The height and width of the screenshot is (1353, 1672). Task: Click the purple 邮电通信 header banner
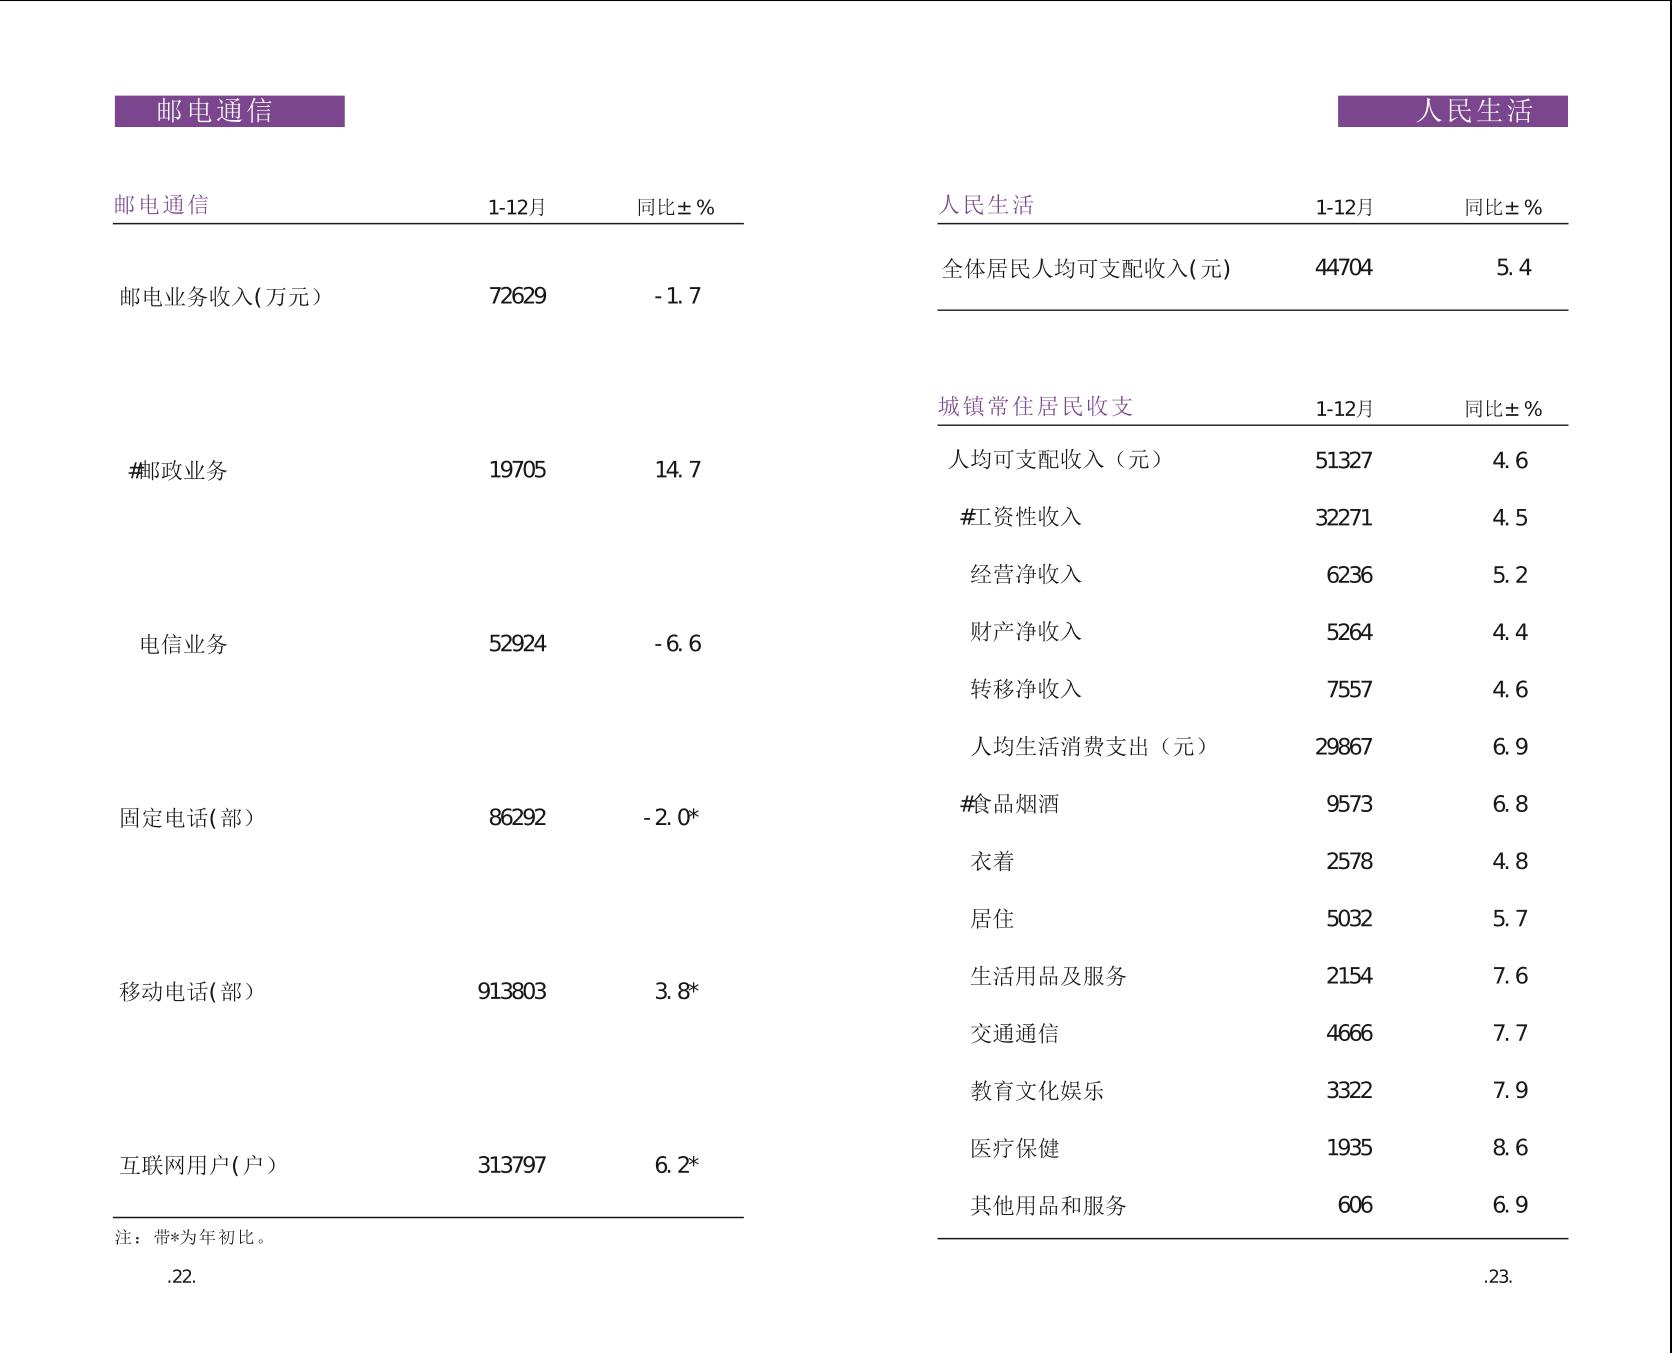click(229, 111)
